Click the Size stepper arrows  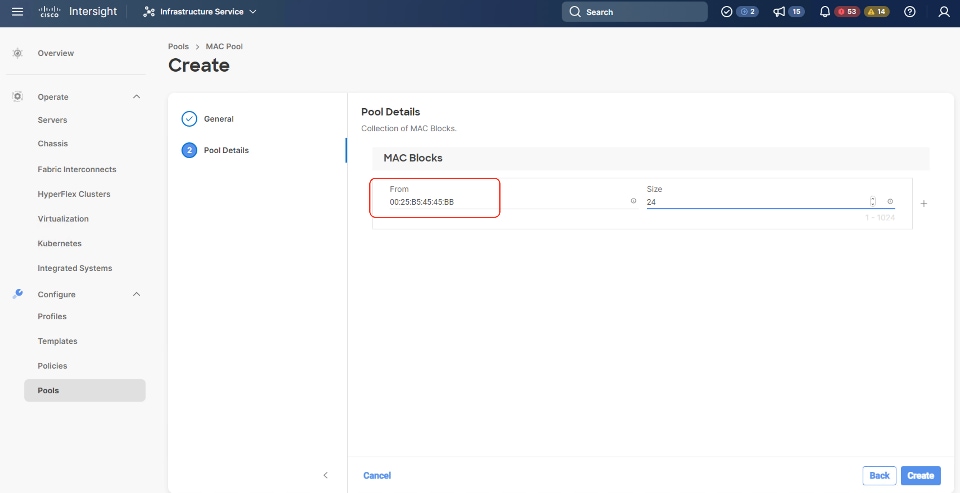point(872,201)
